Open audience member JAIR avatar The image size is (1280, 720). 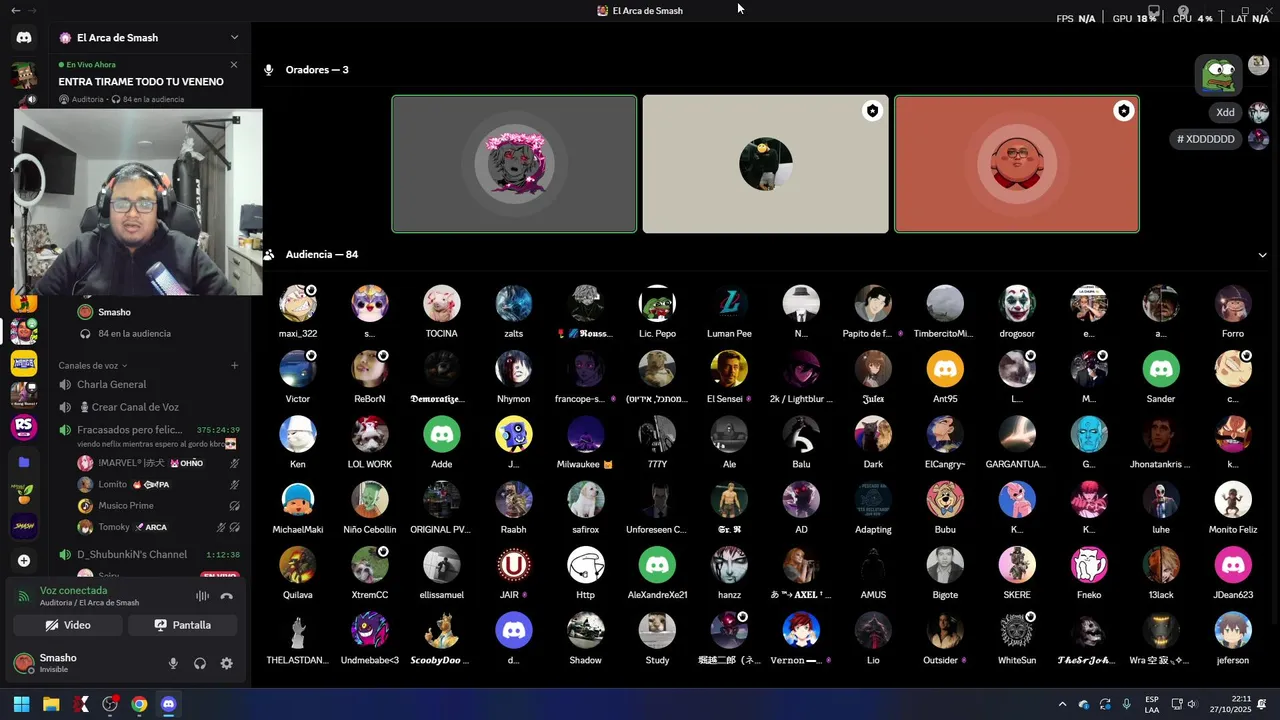tap(514, 565)
